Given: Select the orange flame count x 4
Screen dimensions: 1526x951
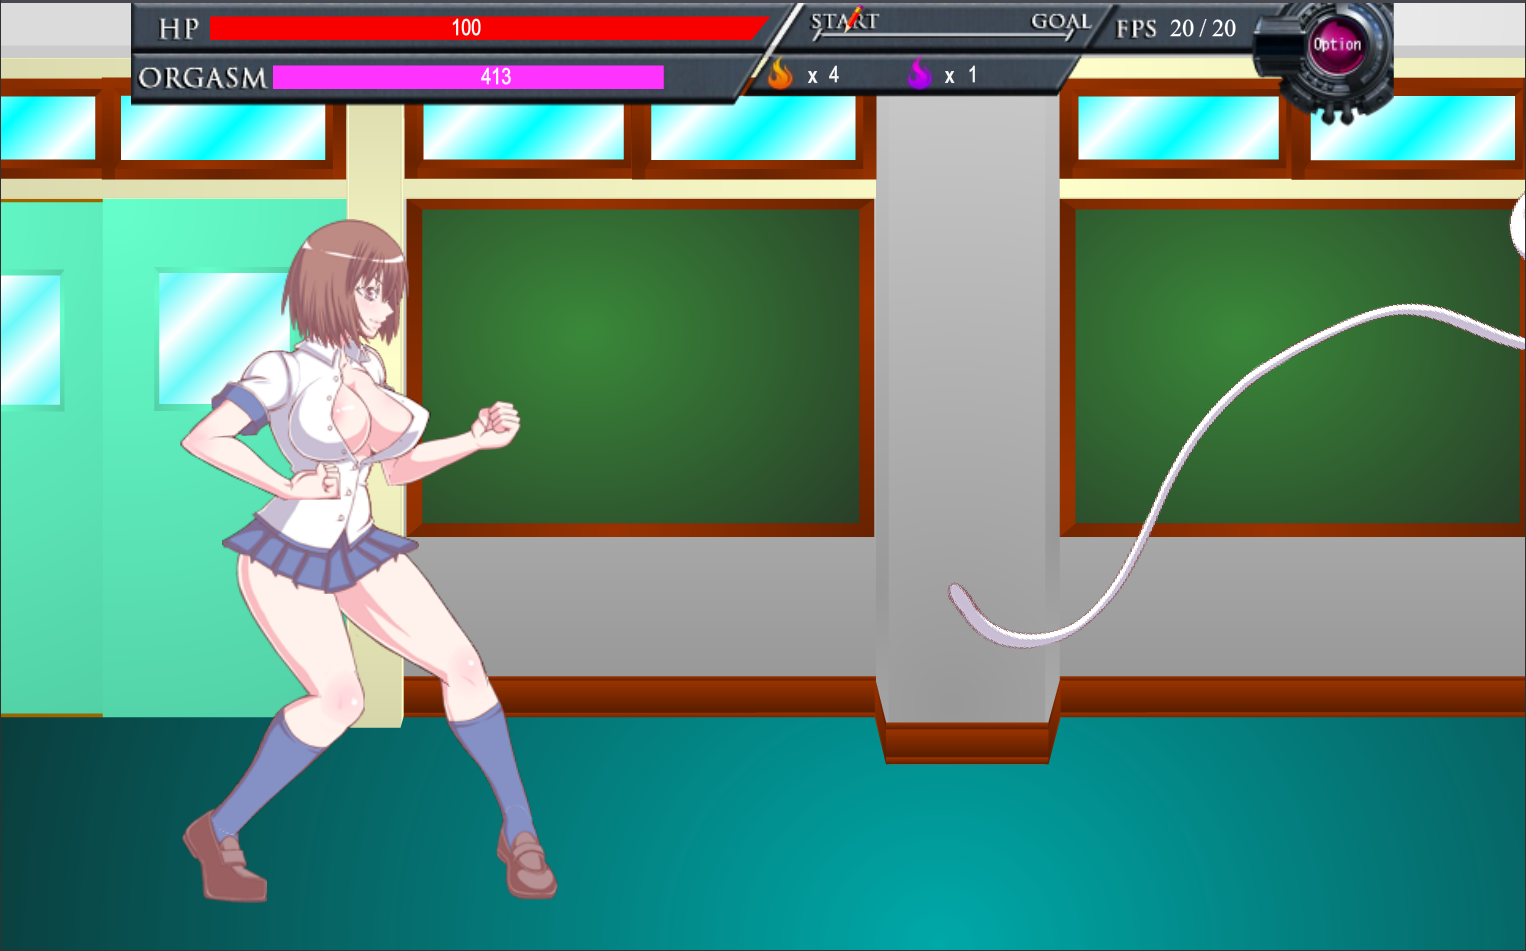Looking at the screenshot, I should coord(824,75).
